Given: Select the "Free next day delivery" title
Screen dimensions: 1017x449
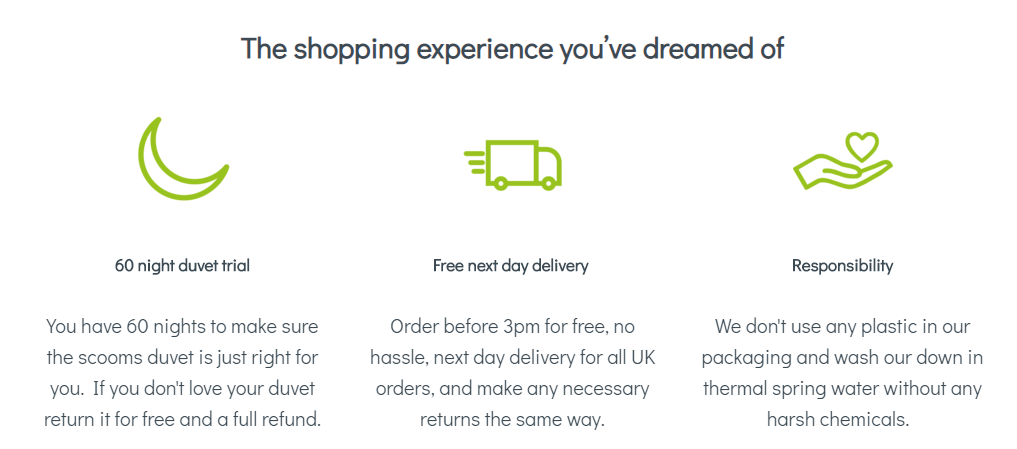Looking at the screenshot, I should point(510,266).
